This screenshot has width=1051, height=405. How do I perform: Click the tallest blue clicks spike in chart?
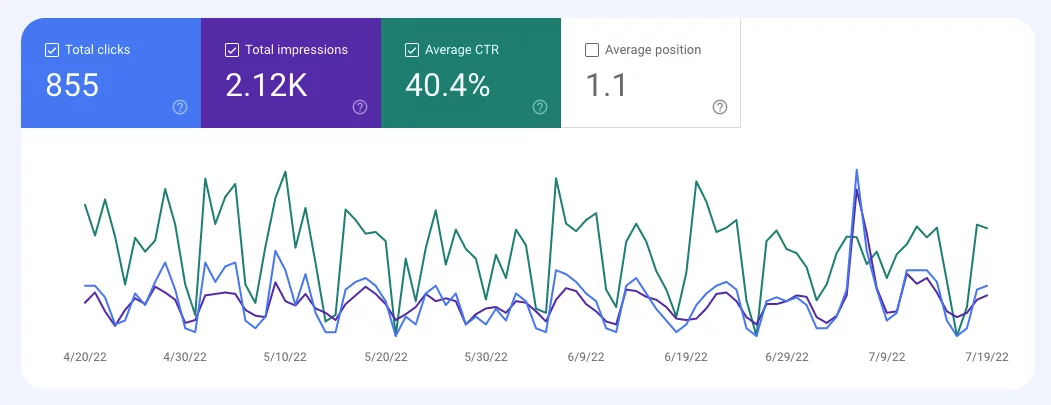pos(856,172)
